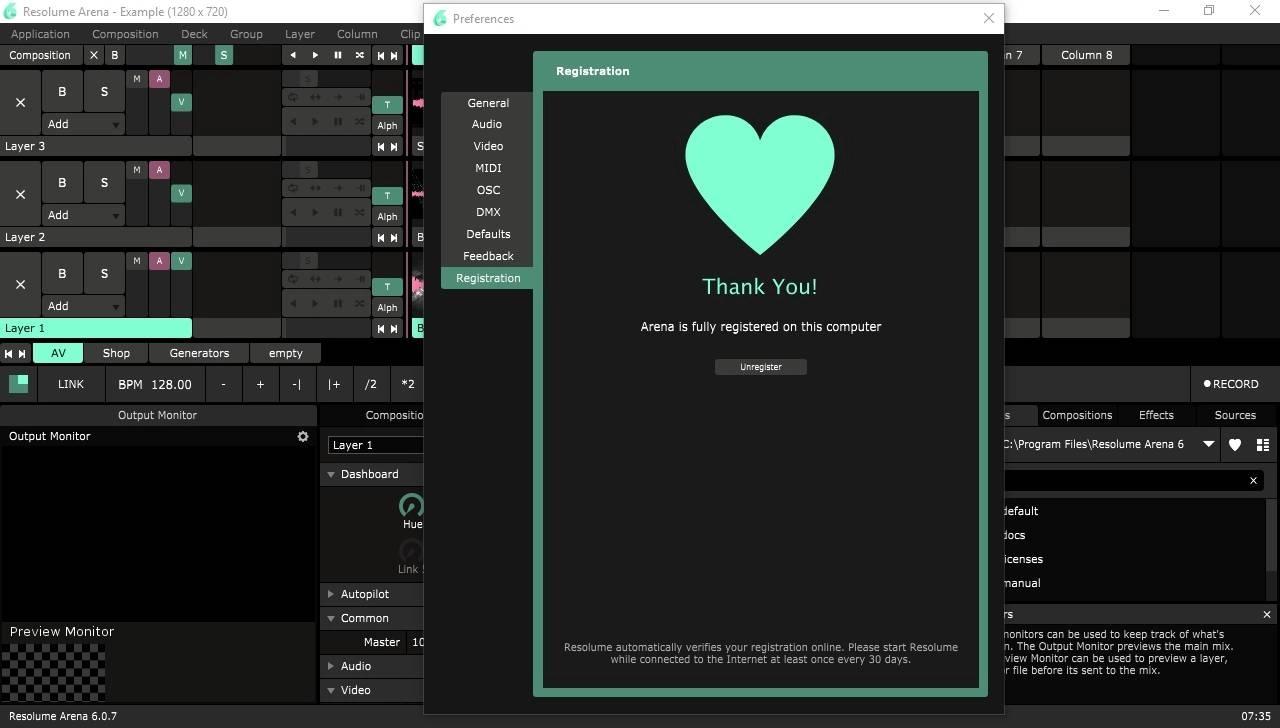Select next deck with arrow icon

pos(22,353)
